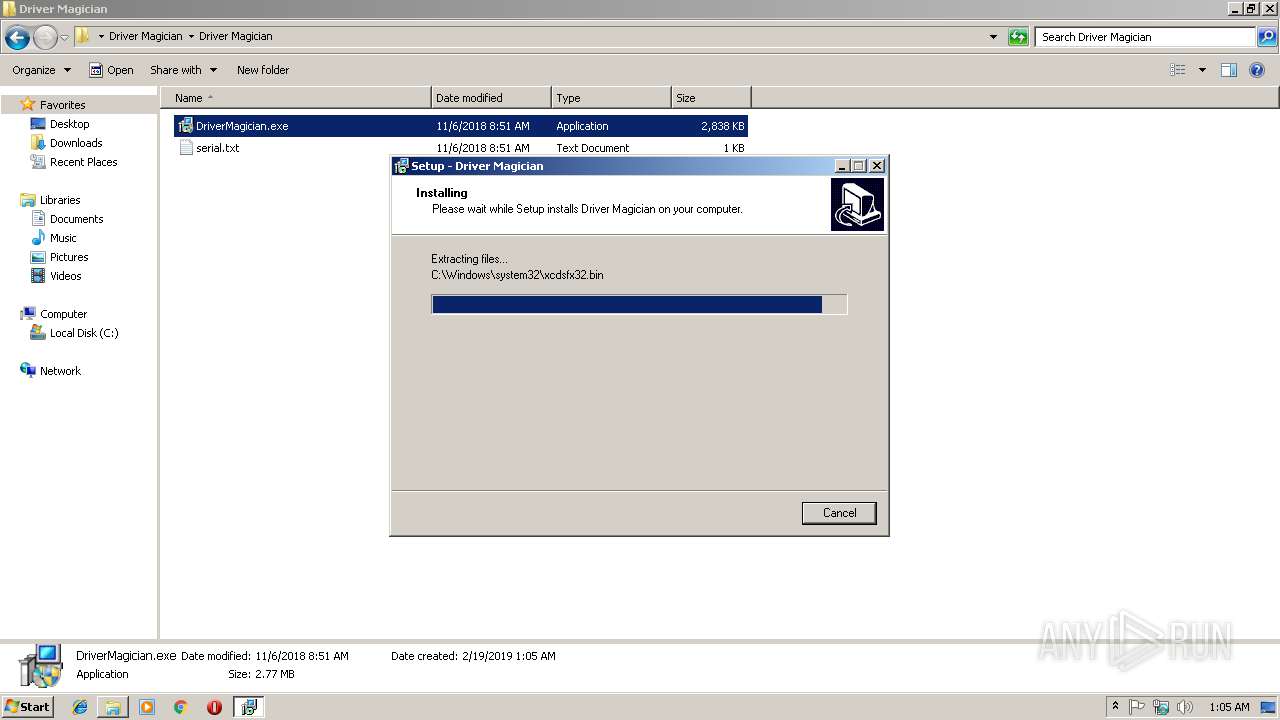The image size is (1280, 720).
Task: Select Libraries in the navigation pane
Action: [50, 200]
